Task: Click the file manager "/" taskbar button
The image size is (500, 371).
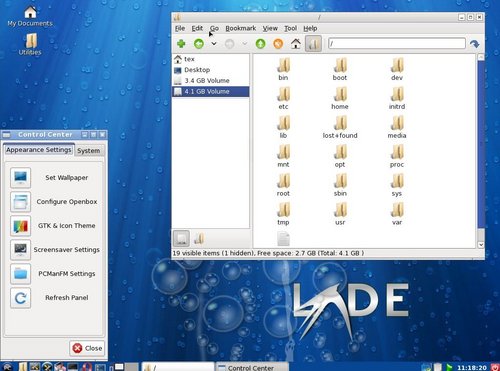Action: pyautogui.click(x=178, y=367)
